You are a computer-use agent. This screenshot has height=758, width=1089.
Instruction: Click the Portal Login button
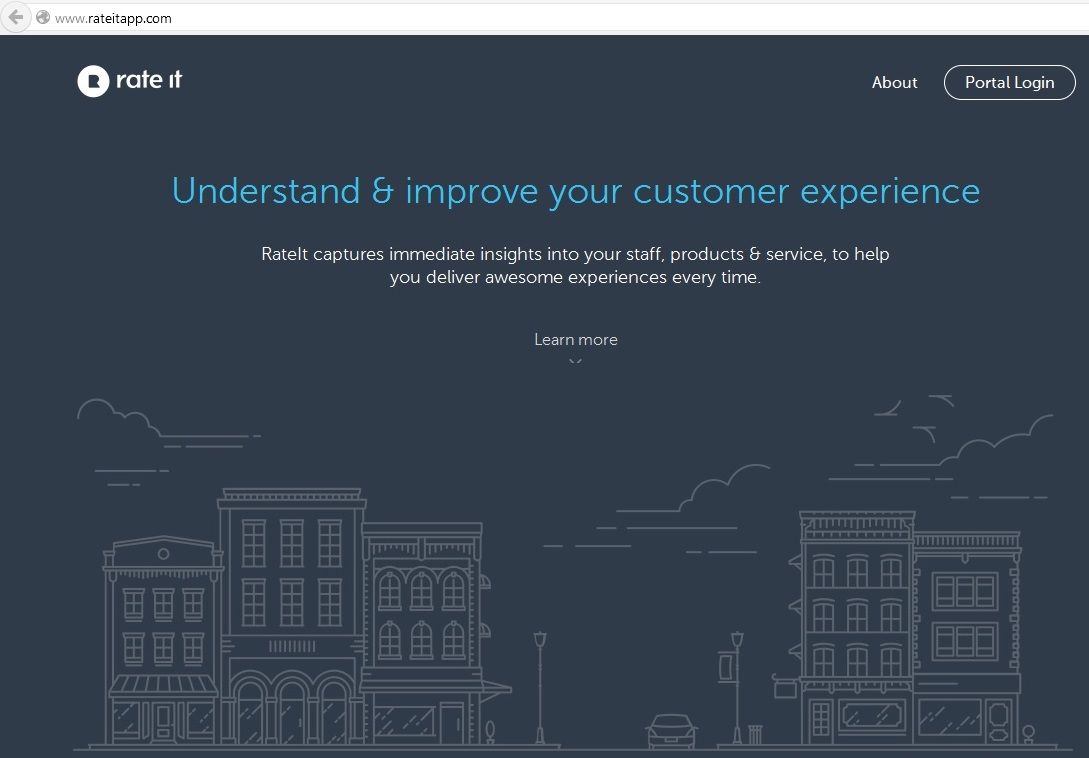(x=1009, y=83)
